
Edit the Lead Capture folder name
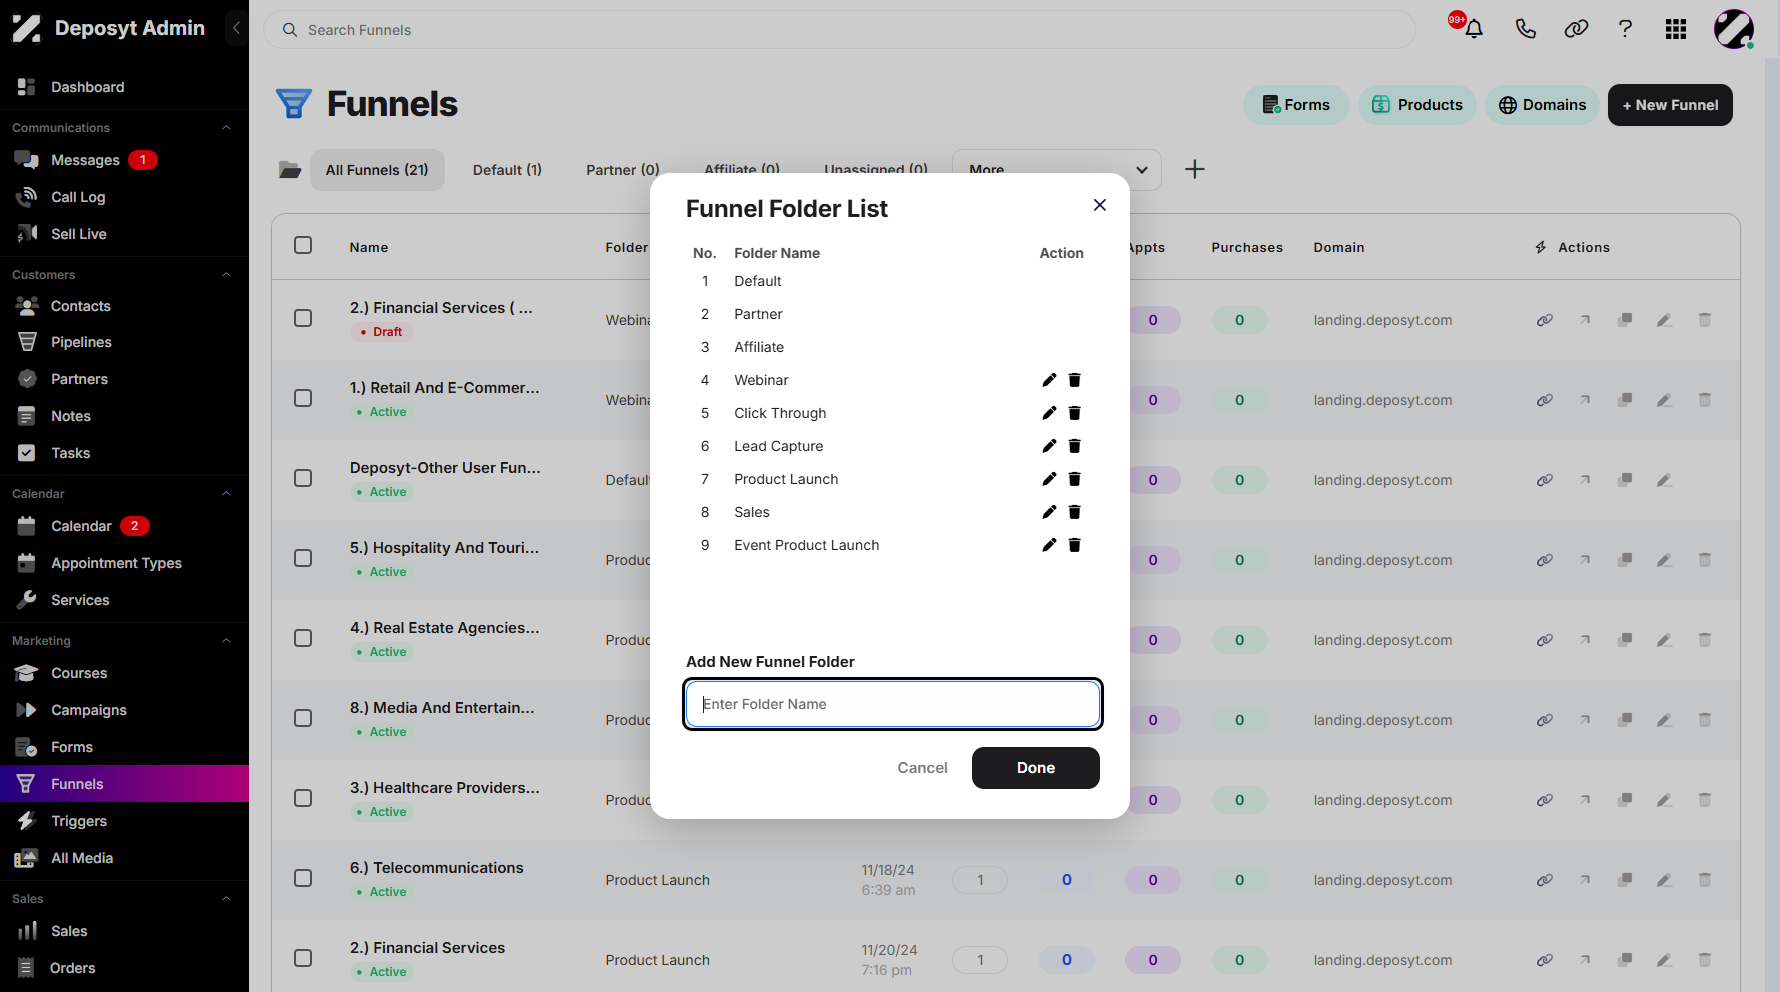pos(1049,446)
